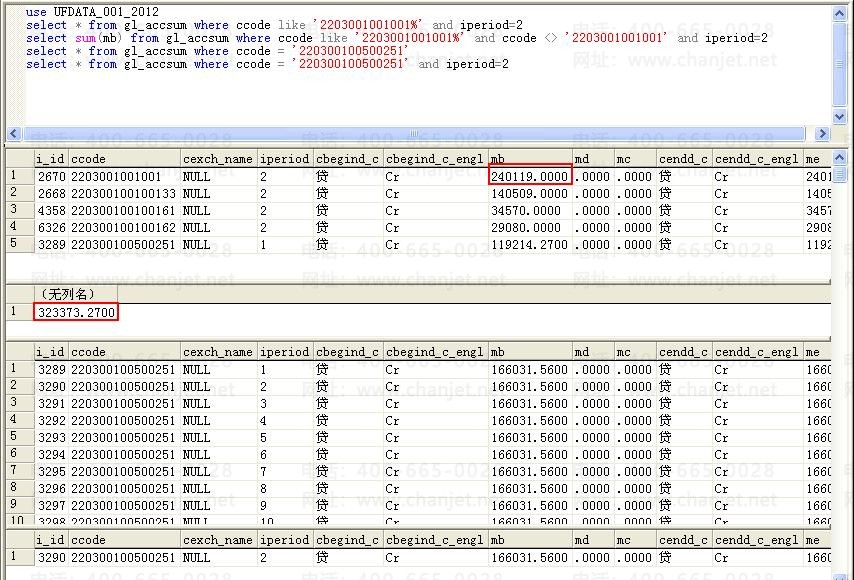The height and width of the screenshot is (580, 854).
Task: Click the 'iperiod' header in the third grid
Action: (284, 352)
